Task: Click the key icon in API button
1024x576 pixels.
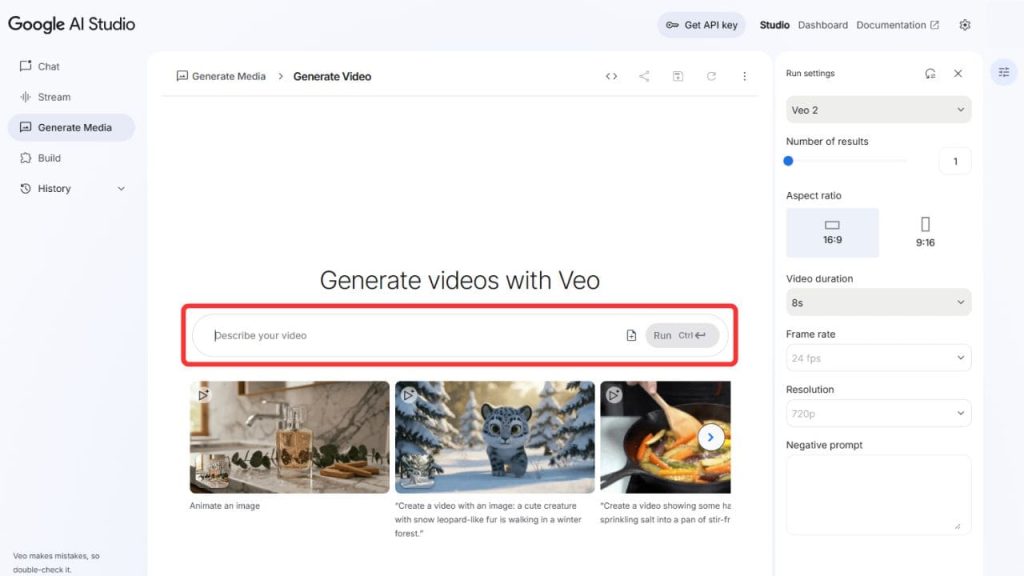Action: tap(672, 25)
